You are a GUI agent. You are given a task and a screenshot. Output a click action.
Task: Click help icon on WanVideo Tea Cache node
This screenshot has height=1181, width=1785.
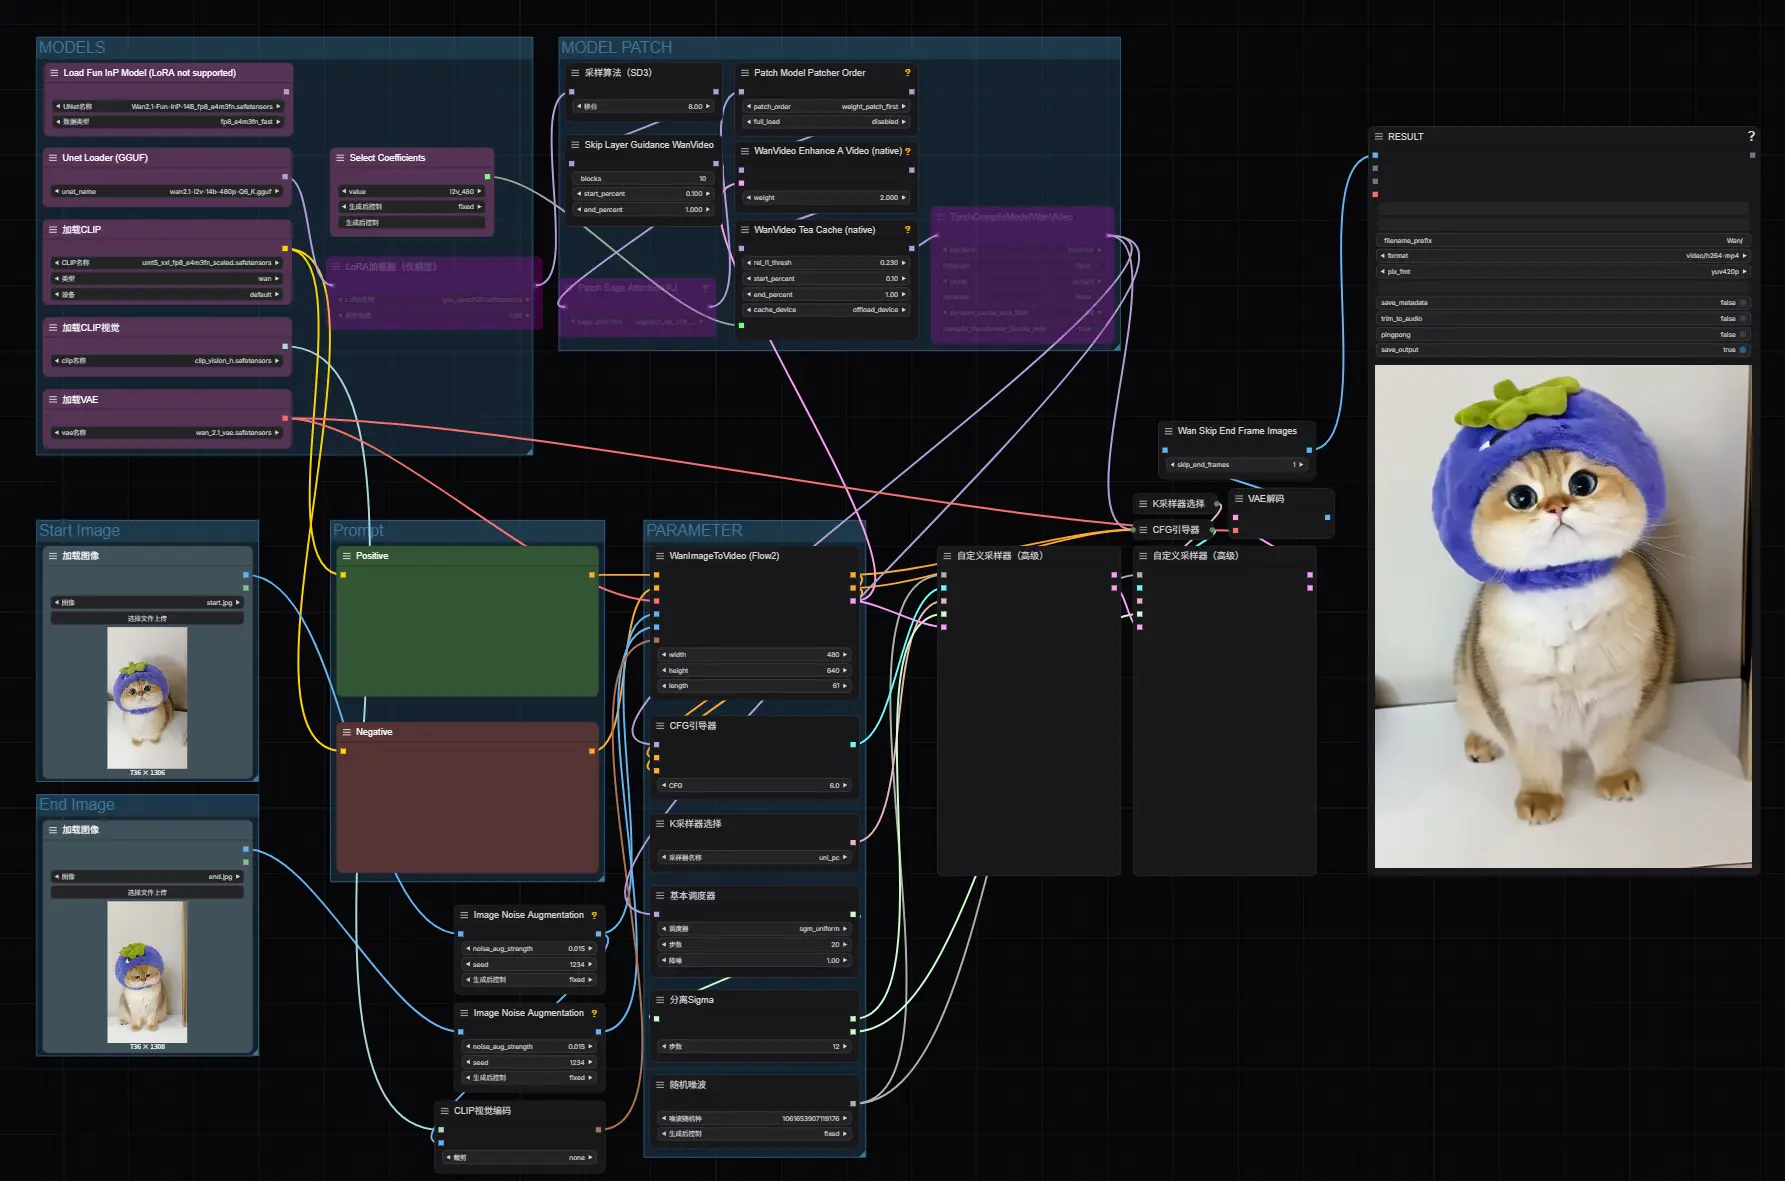point(908,230)
